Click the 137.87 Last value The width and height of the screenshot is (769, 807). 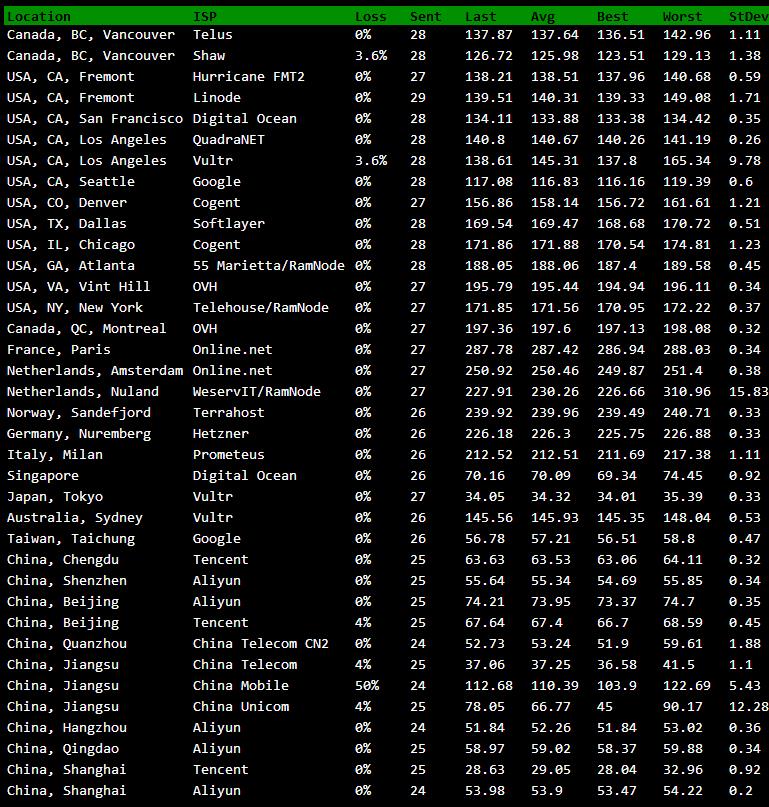coord(488,35)
